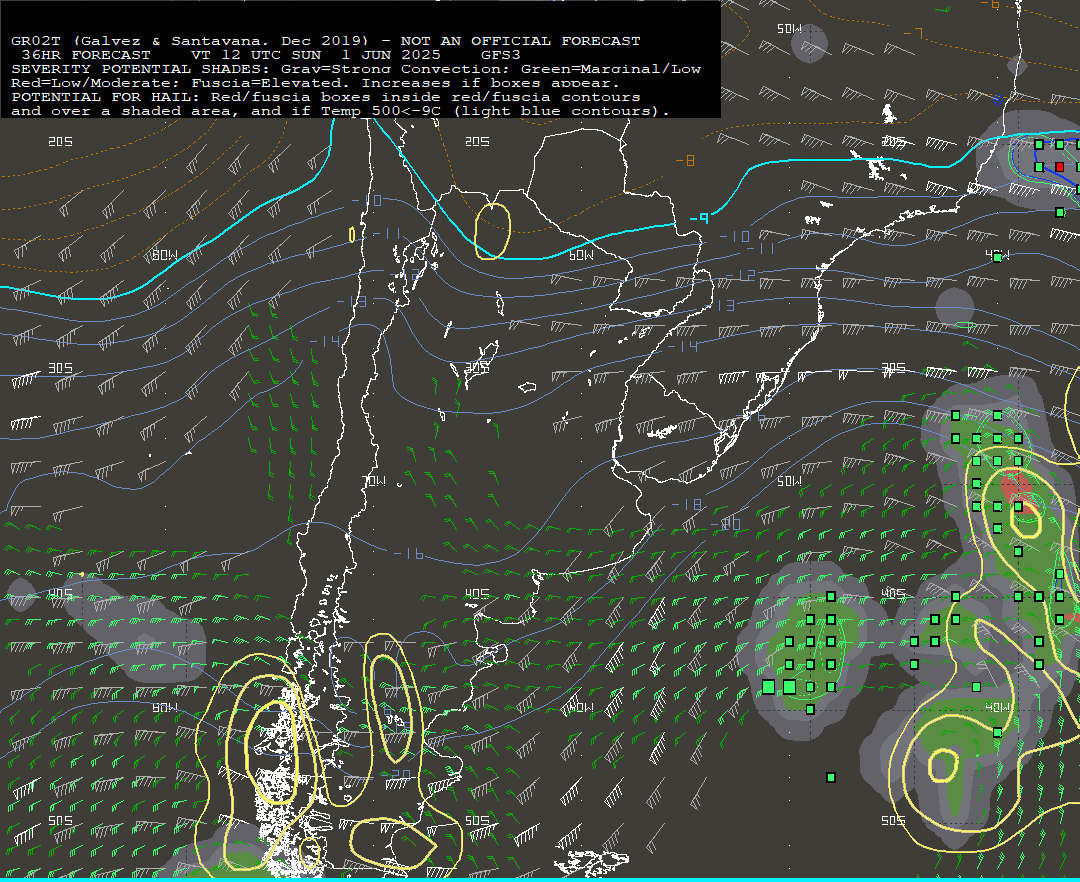1080x882 pixels.
Task: Click the 'GFS3' model label
Action: (x=501, y=55)
